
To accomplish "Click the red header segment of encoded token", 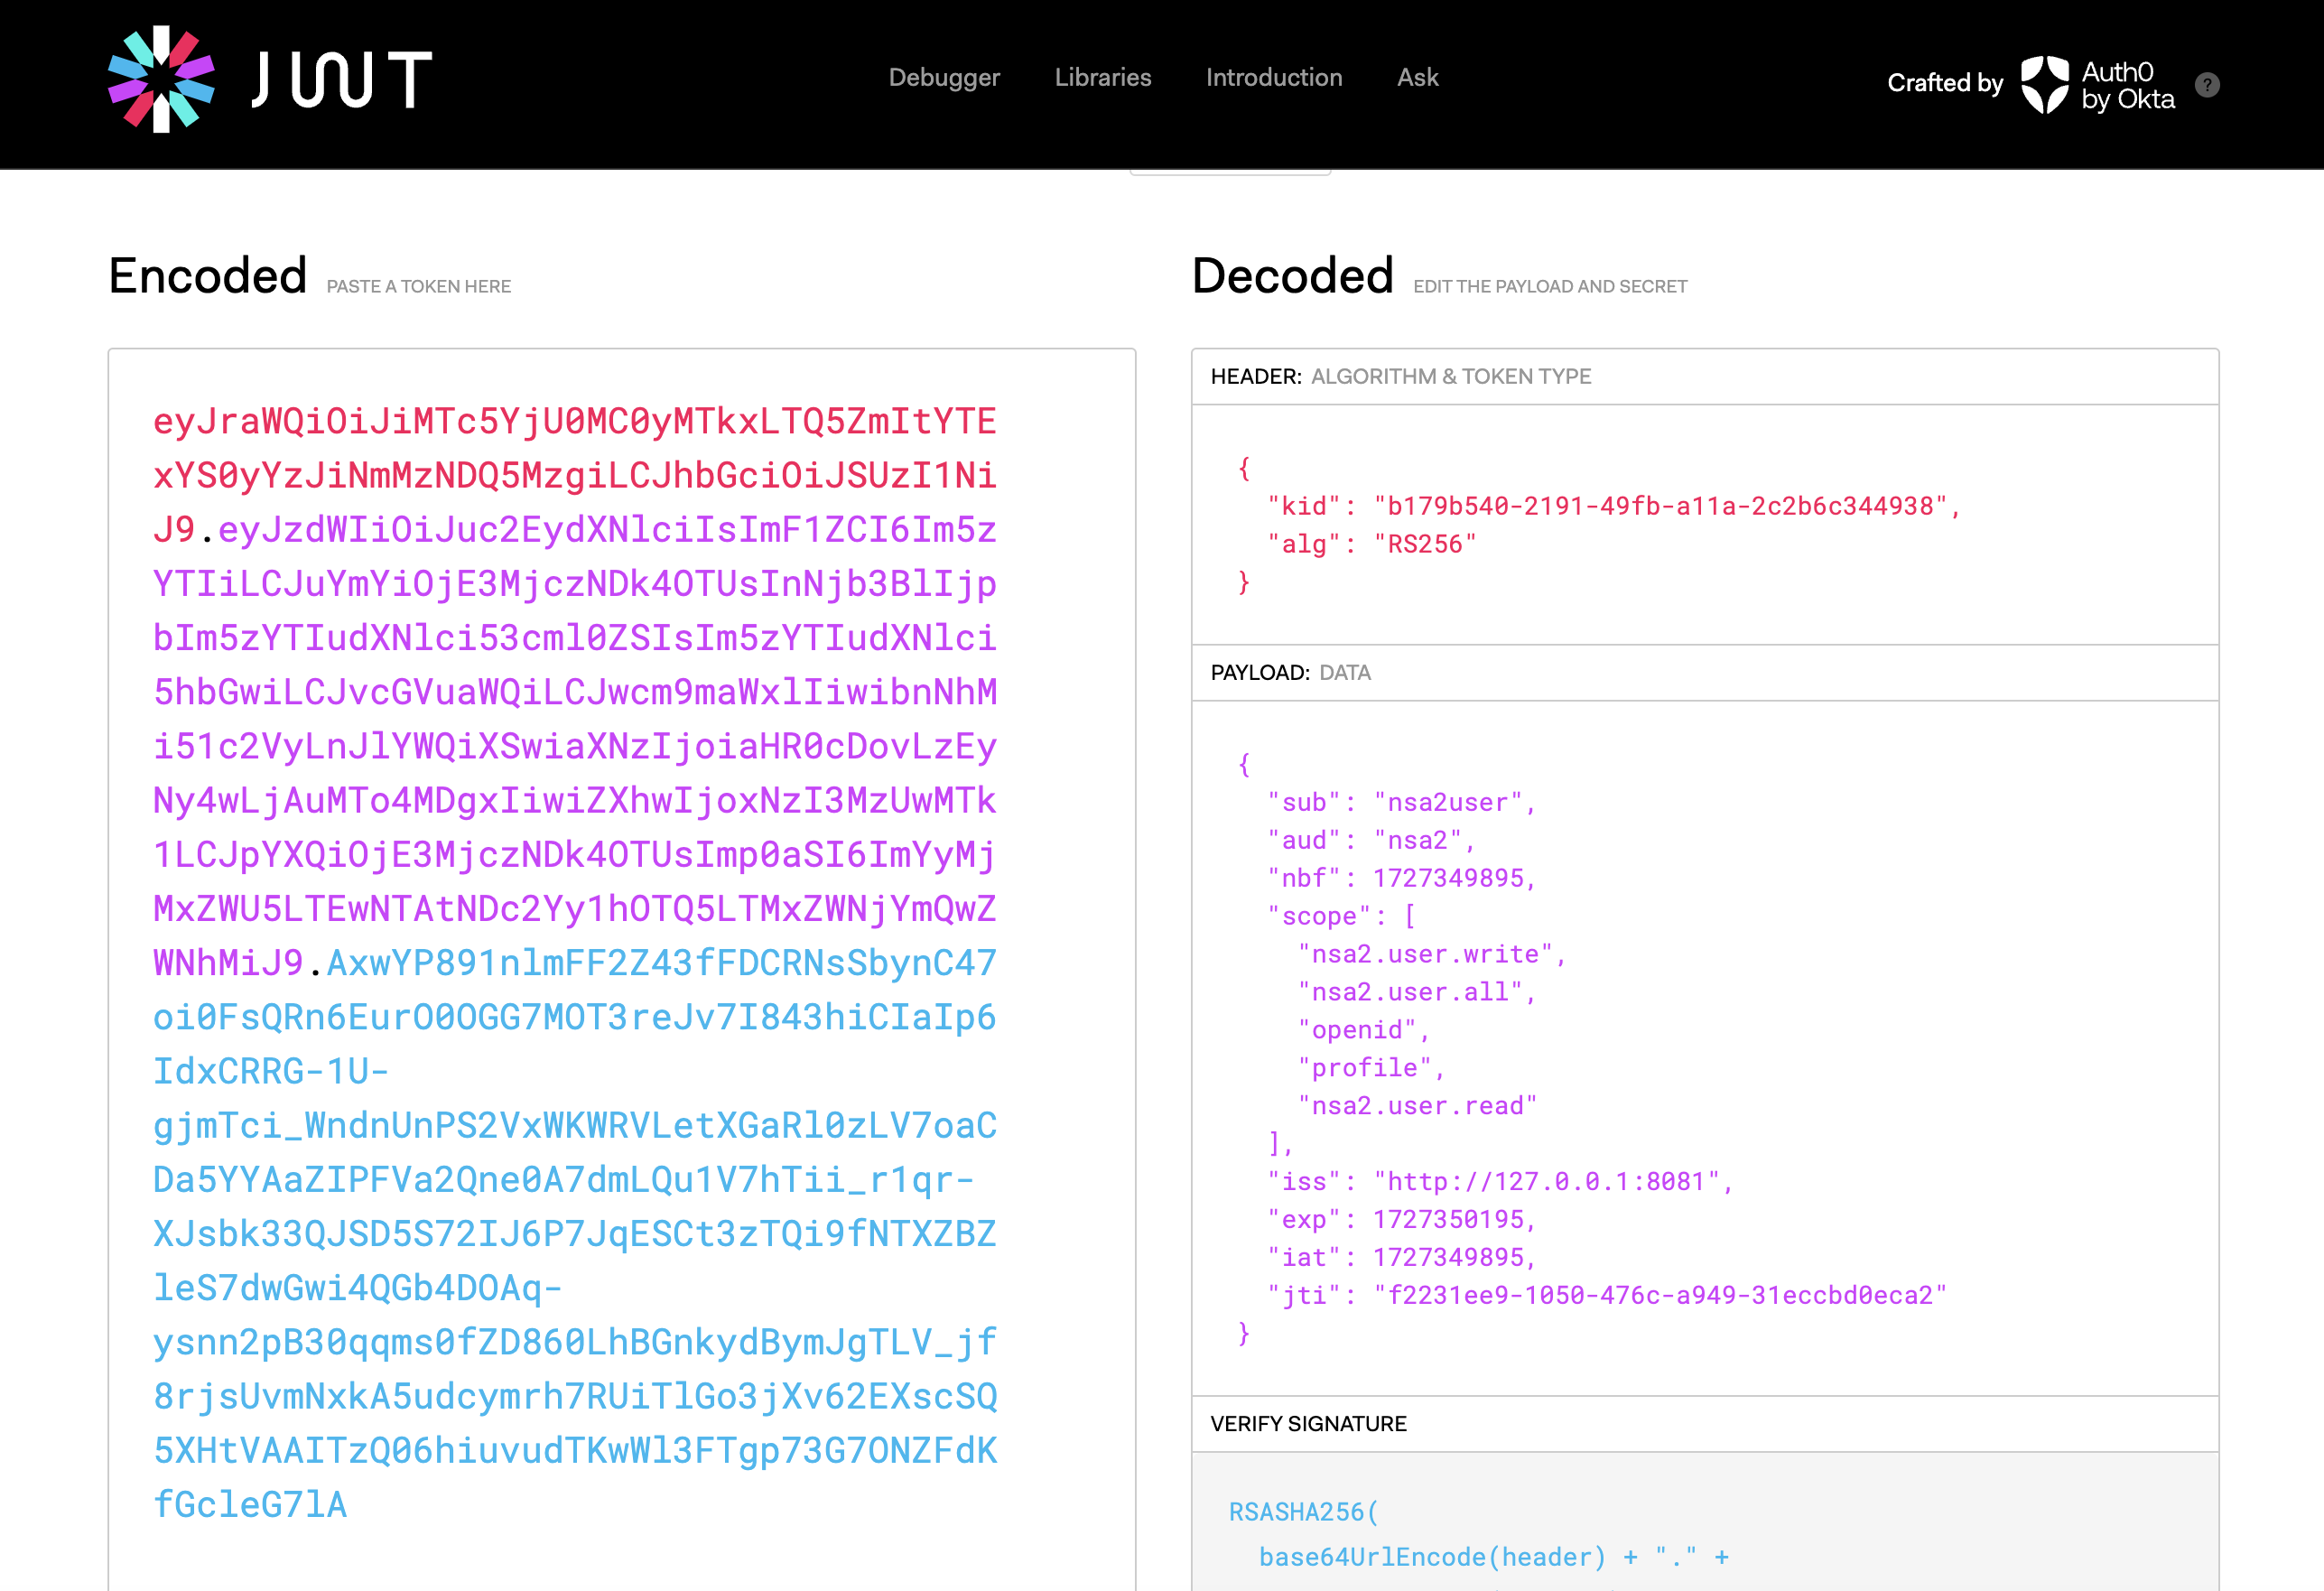I will click(x=574, y=475).
